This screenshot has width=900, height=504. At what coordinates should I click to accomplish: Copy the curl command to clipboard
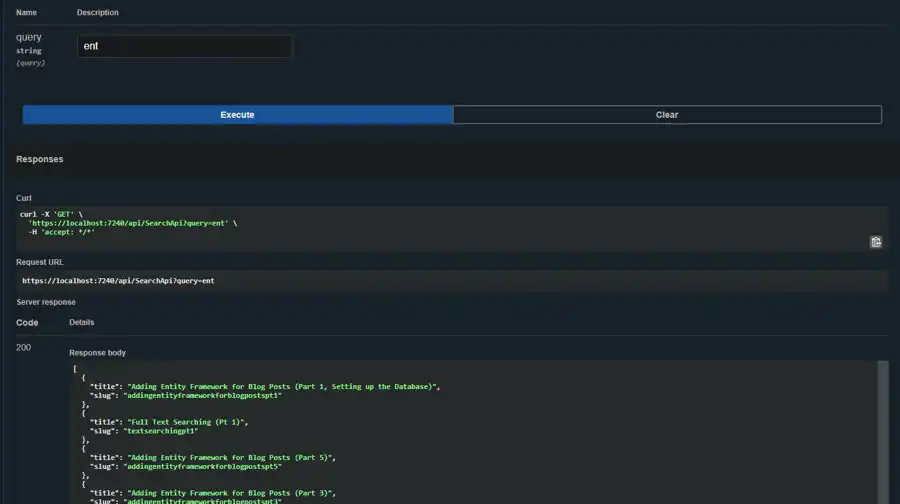tap(876, 241)
